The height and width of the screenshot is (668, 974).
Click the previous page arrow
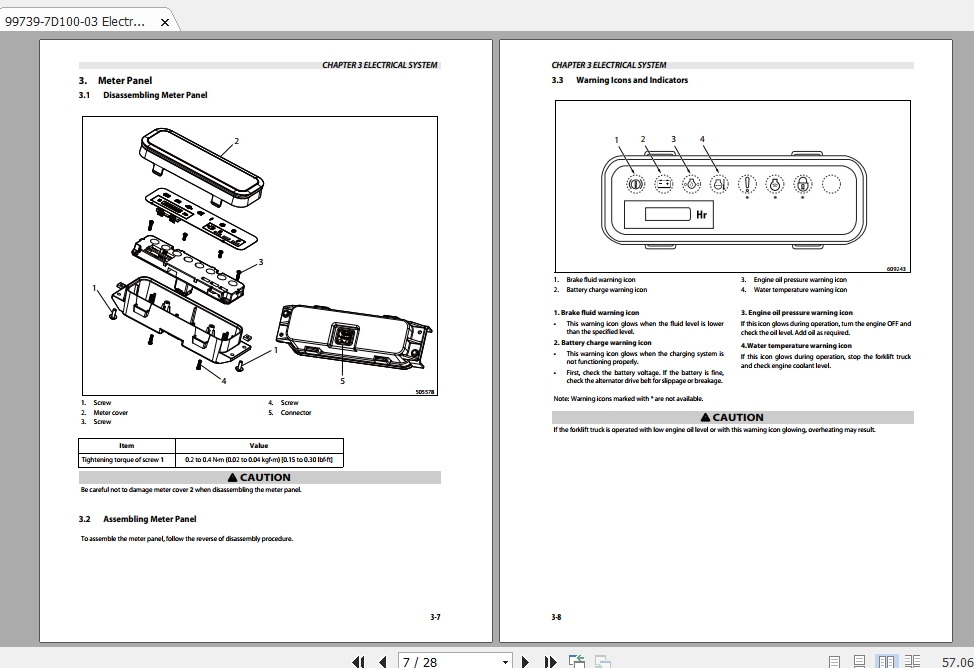coord(383,661)
